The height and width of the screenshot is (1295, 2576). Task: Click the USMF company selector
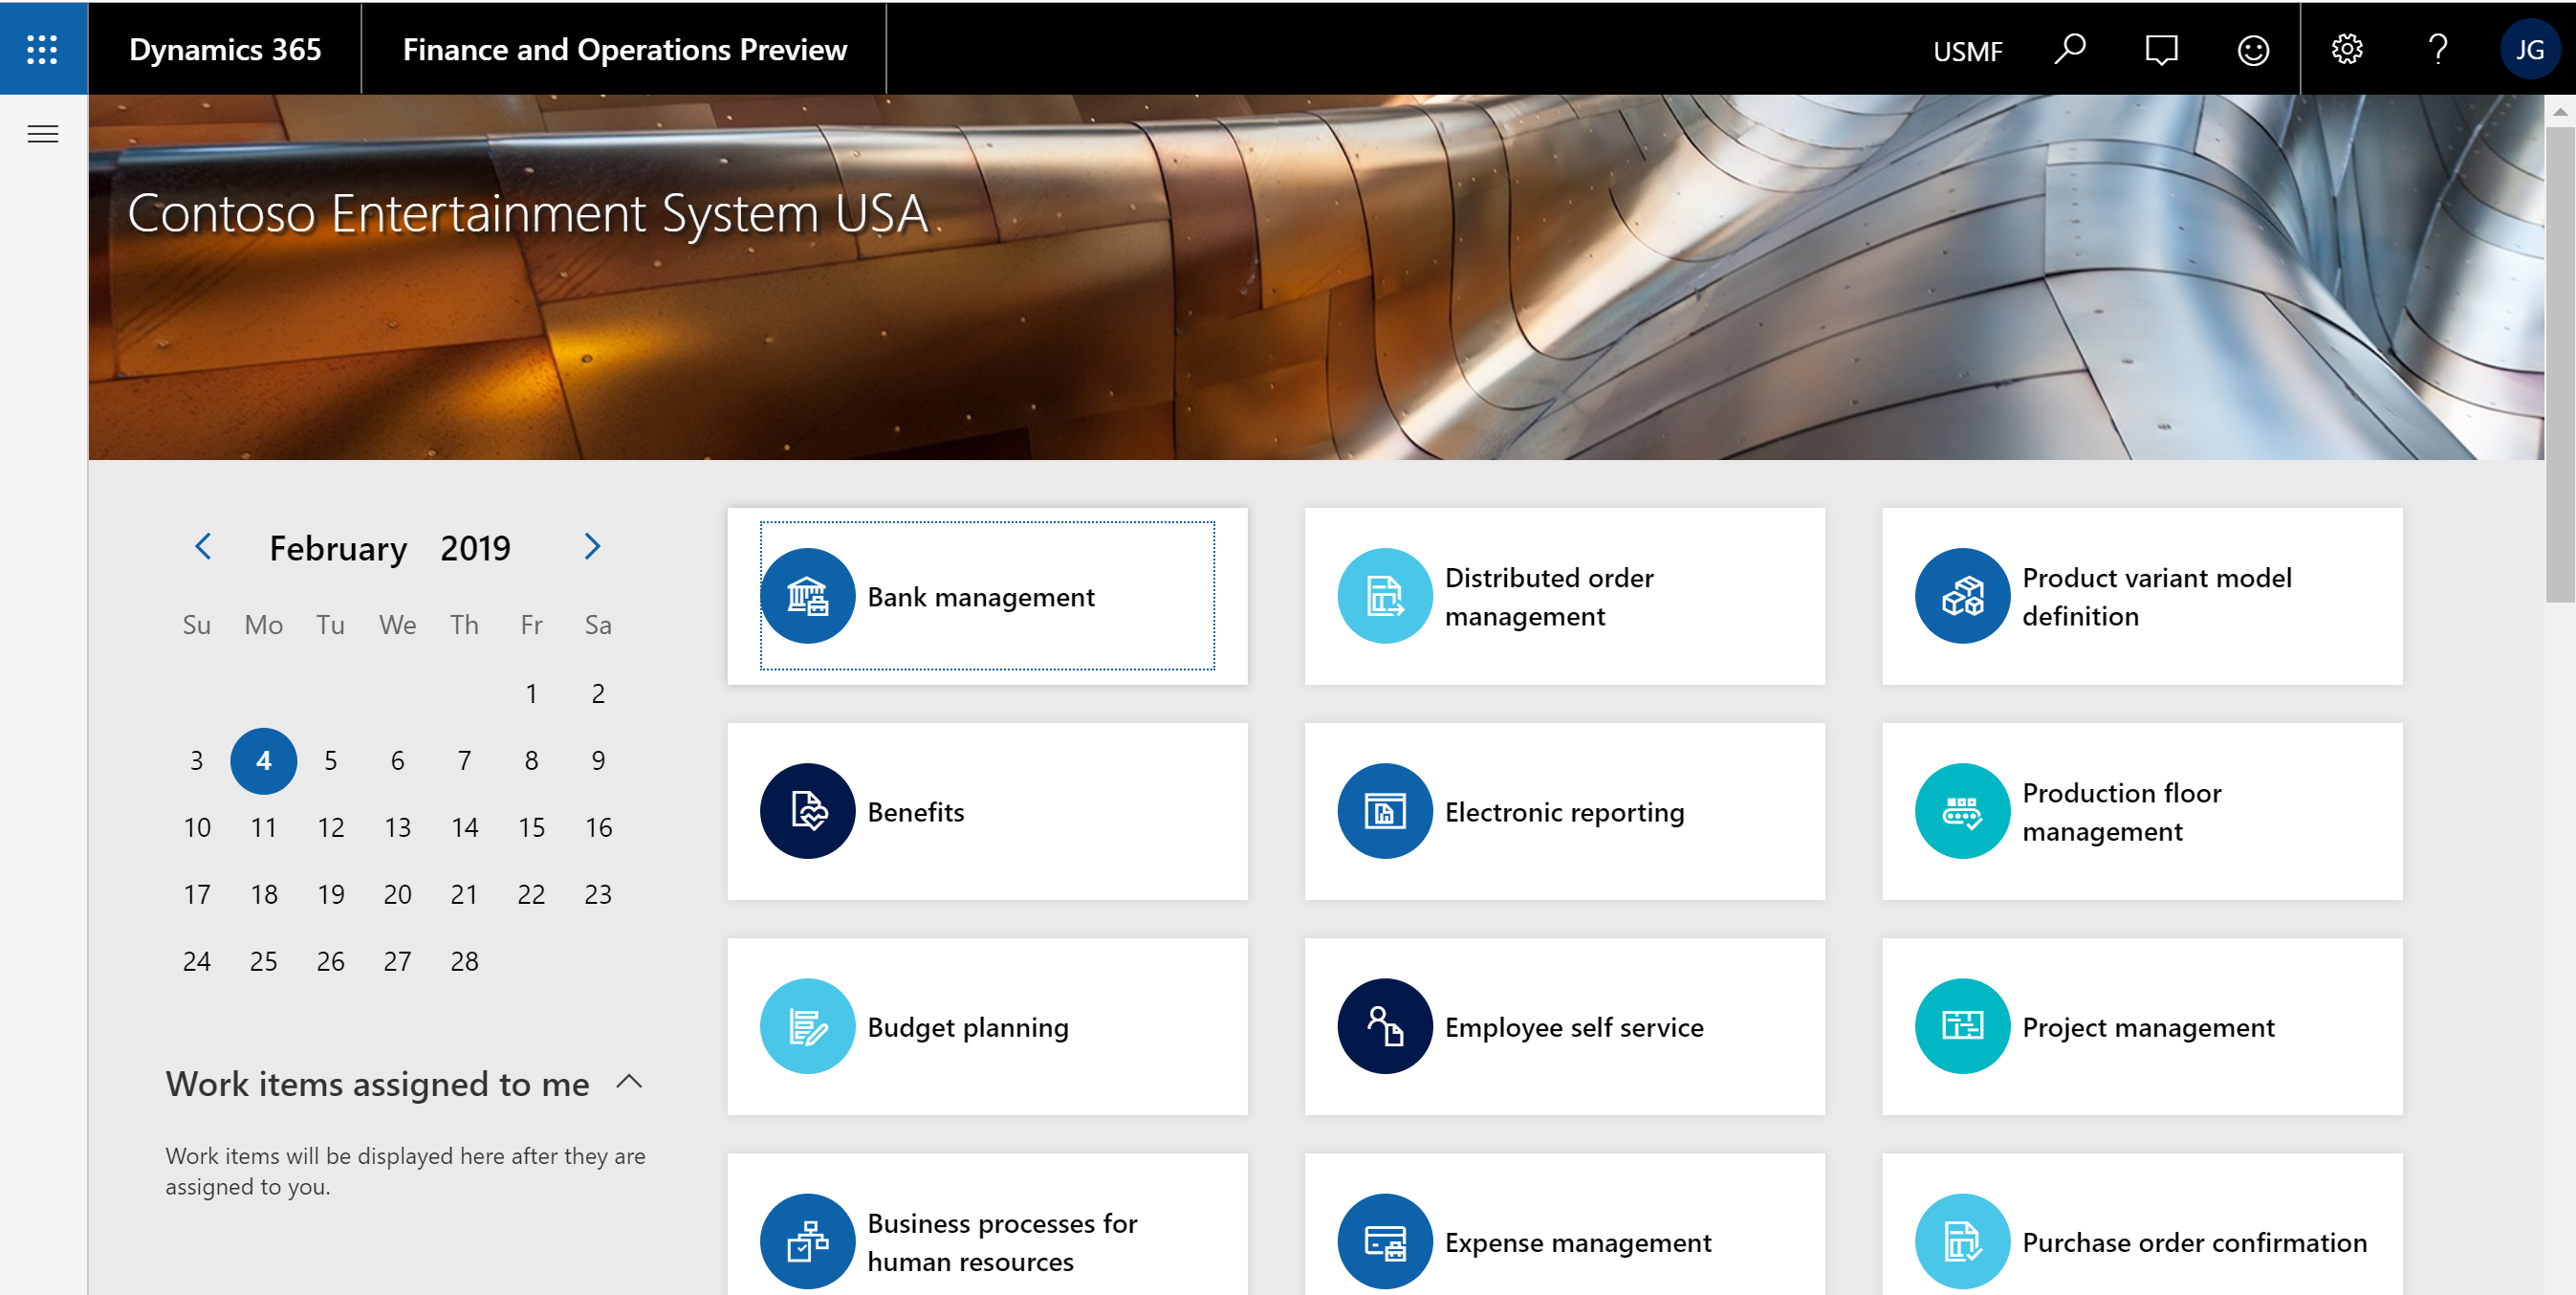[x=1967, y=50]
